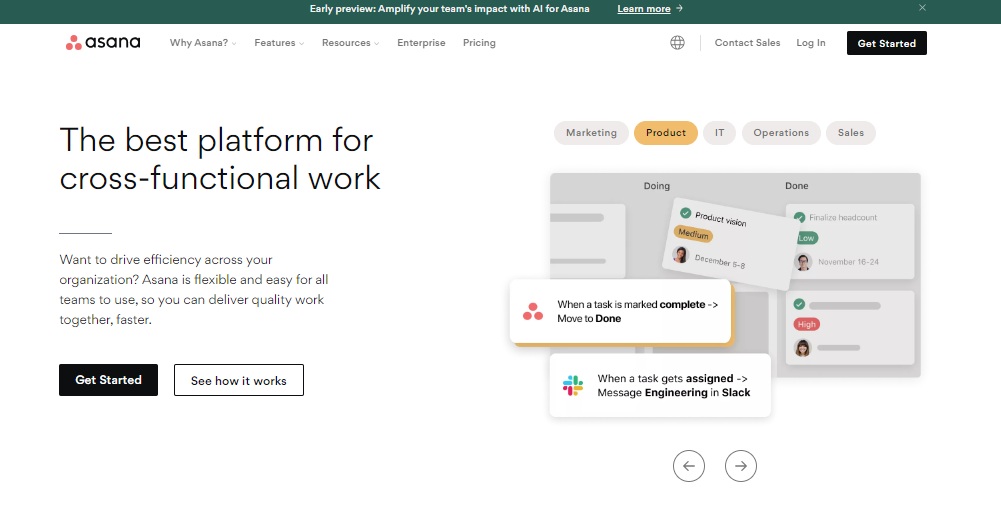Click the Slack logo in automation card

(x=573, y=386)
